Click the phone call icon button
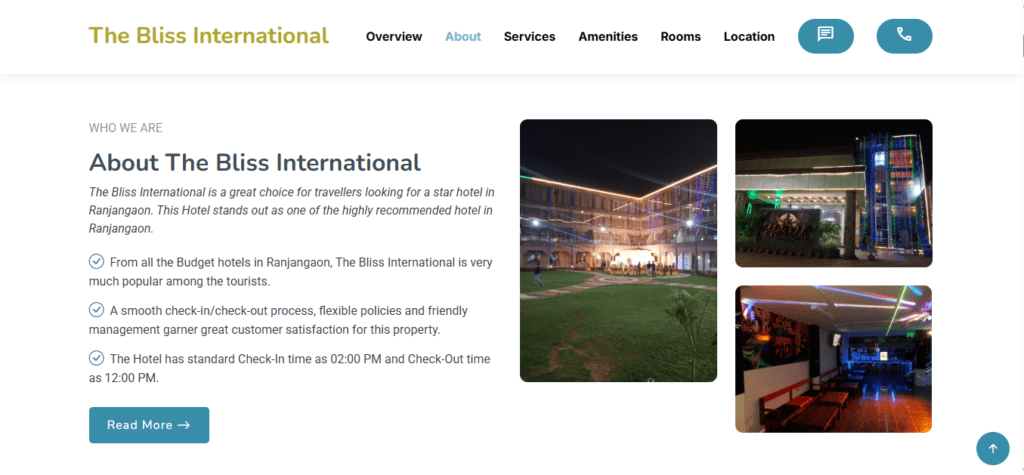Viewport: 1024px width, 475px height. point(904,36)
